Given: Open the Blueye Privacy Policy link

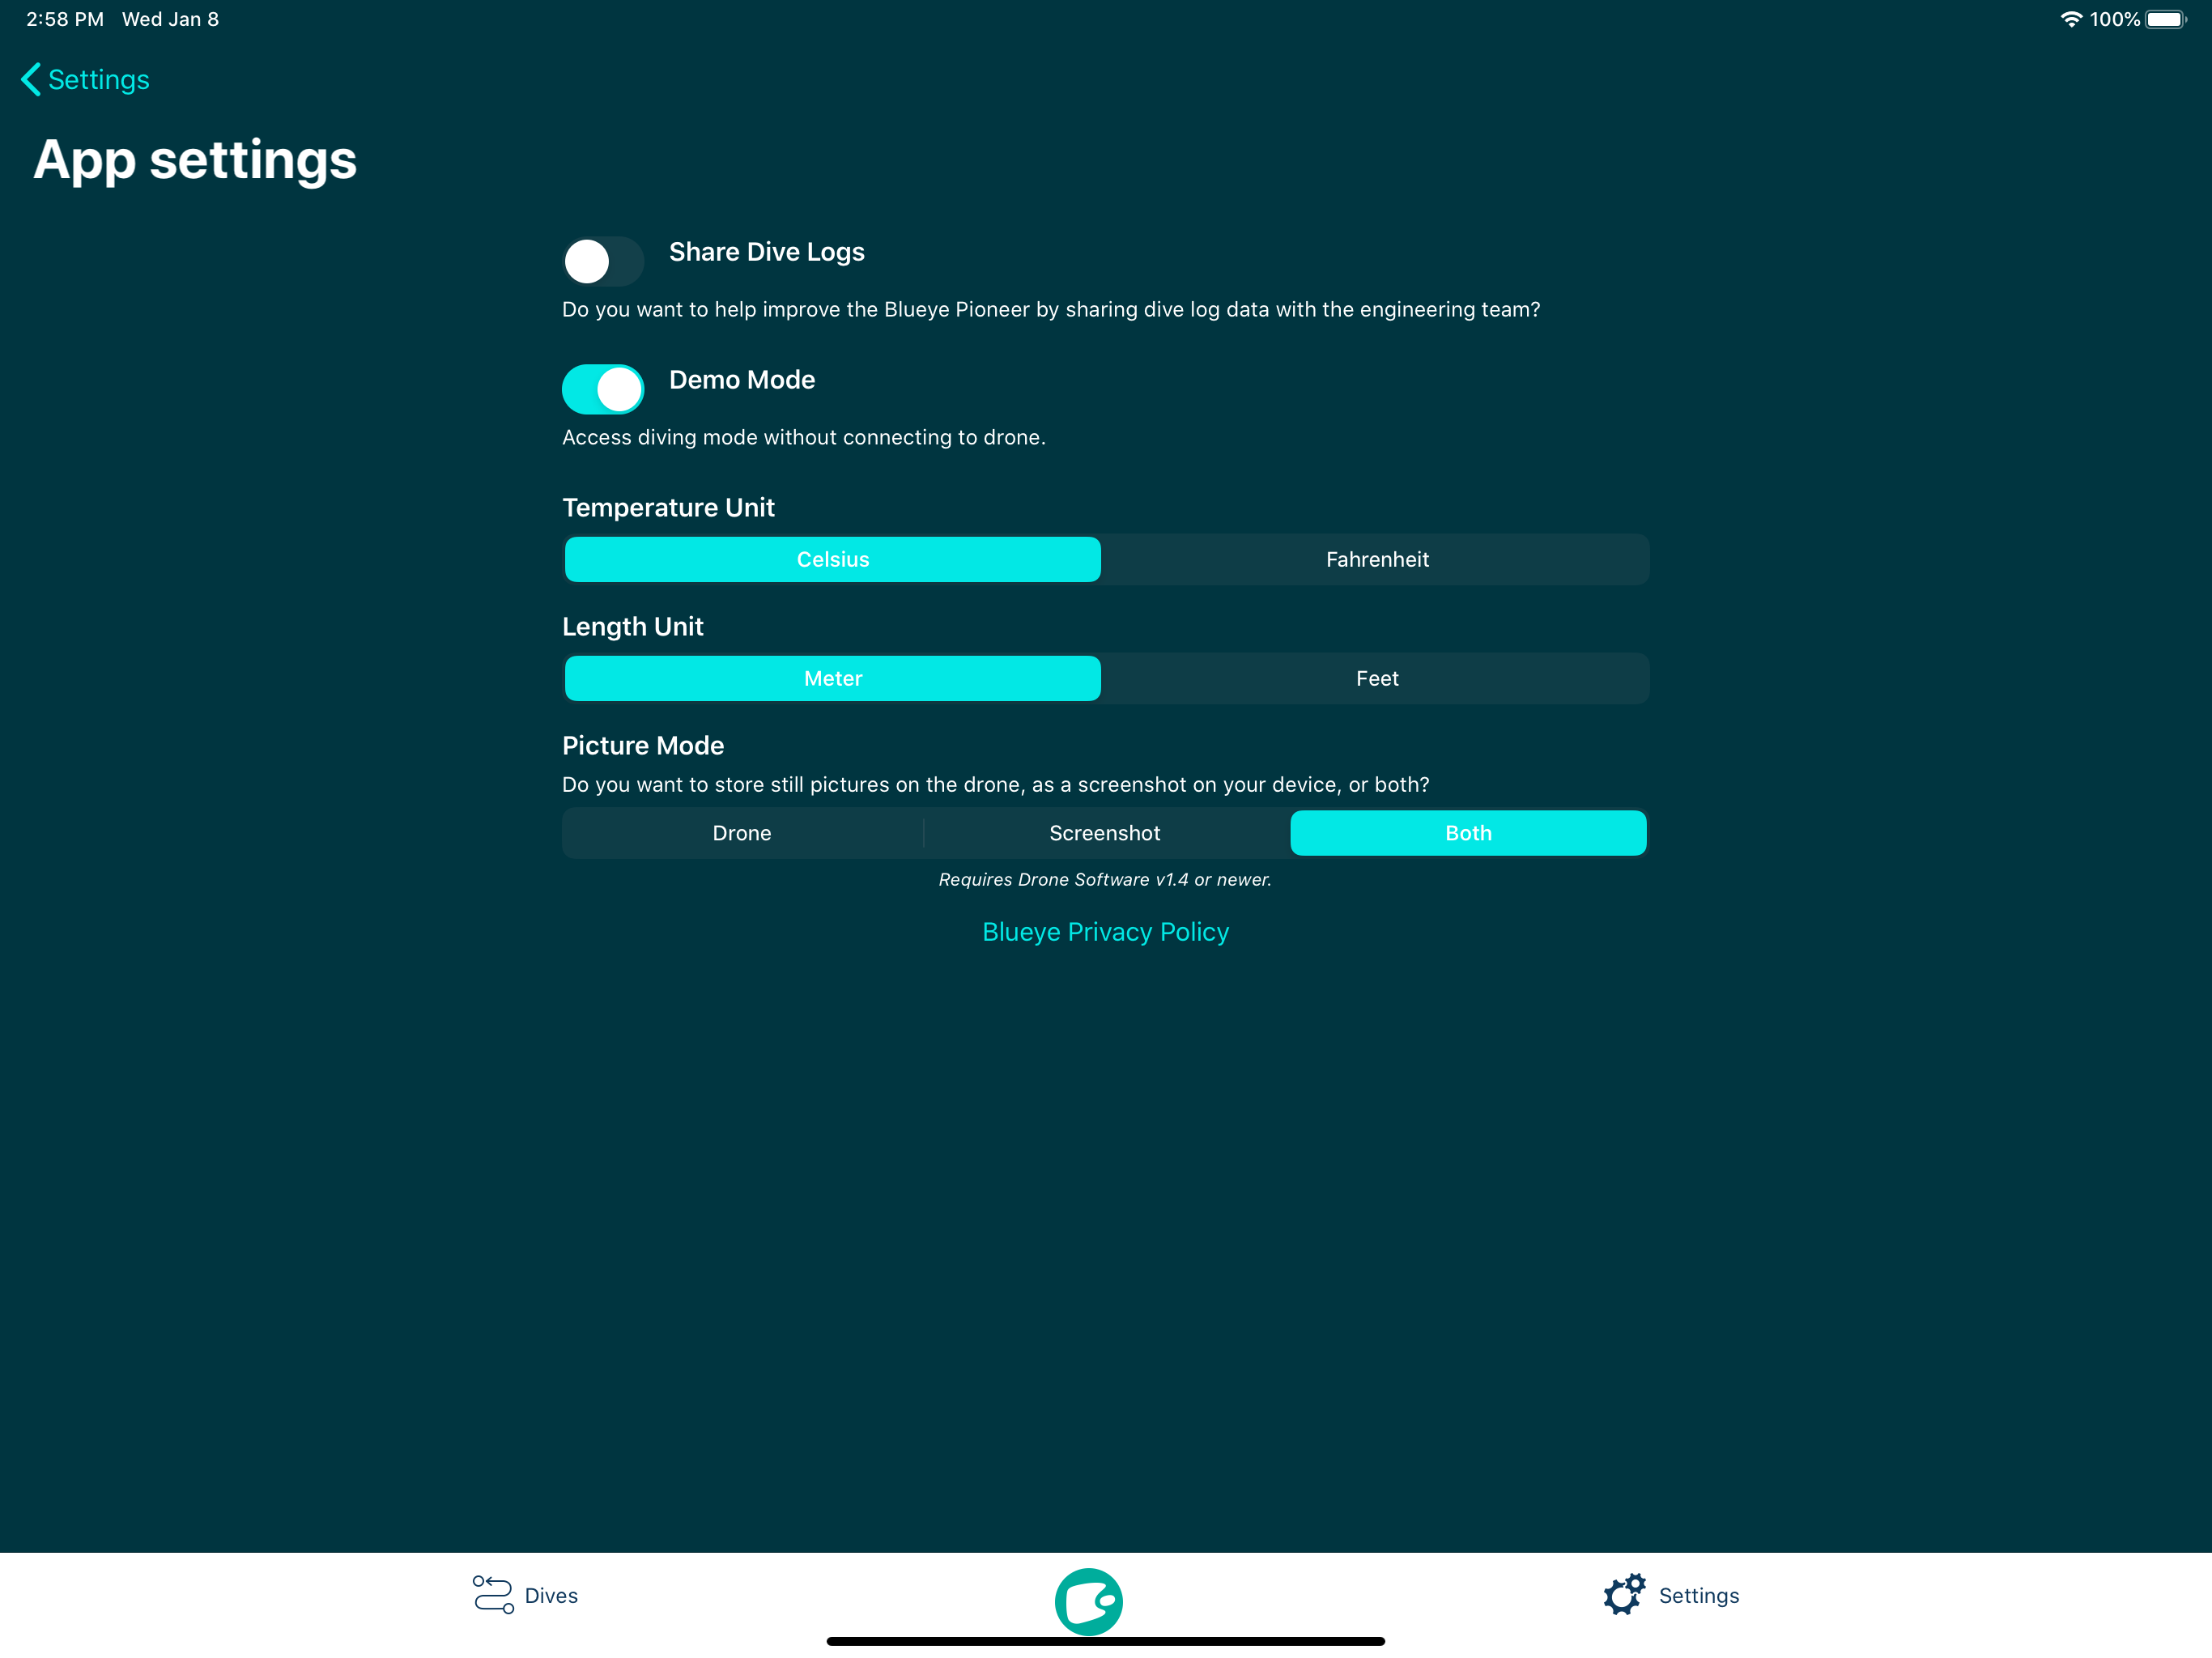Looking at the screenshot, I should point(1105,931).
